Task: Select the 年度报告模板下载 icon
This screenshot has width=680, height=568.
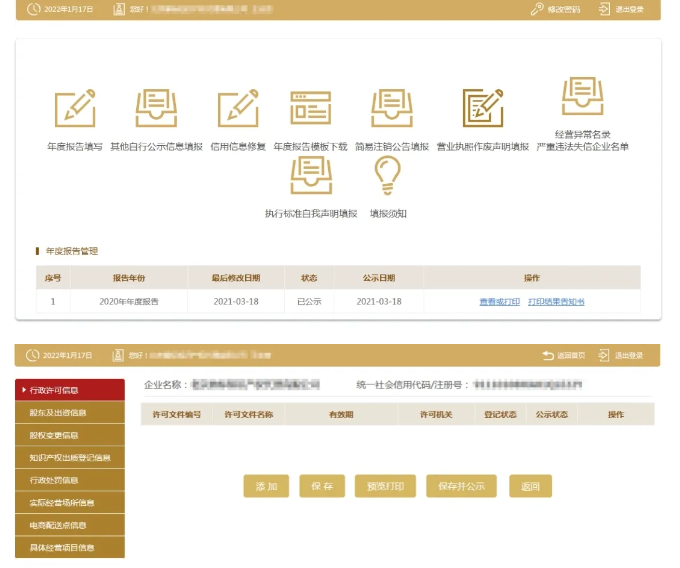Action: pos(310,109)
